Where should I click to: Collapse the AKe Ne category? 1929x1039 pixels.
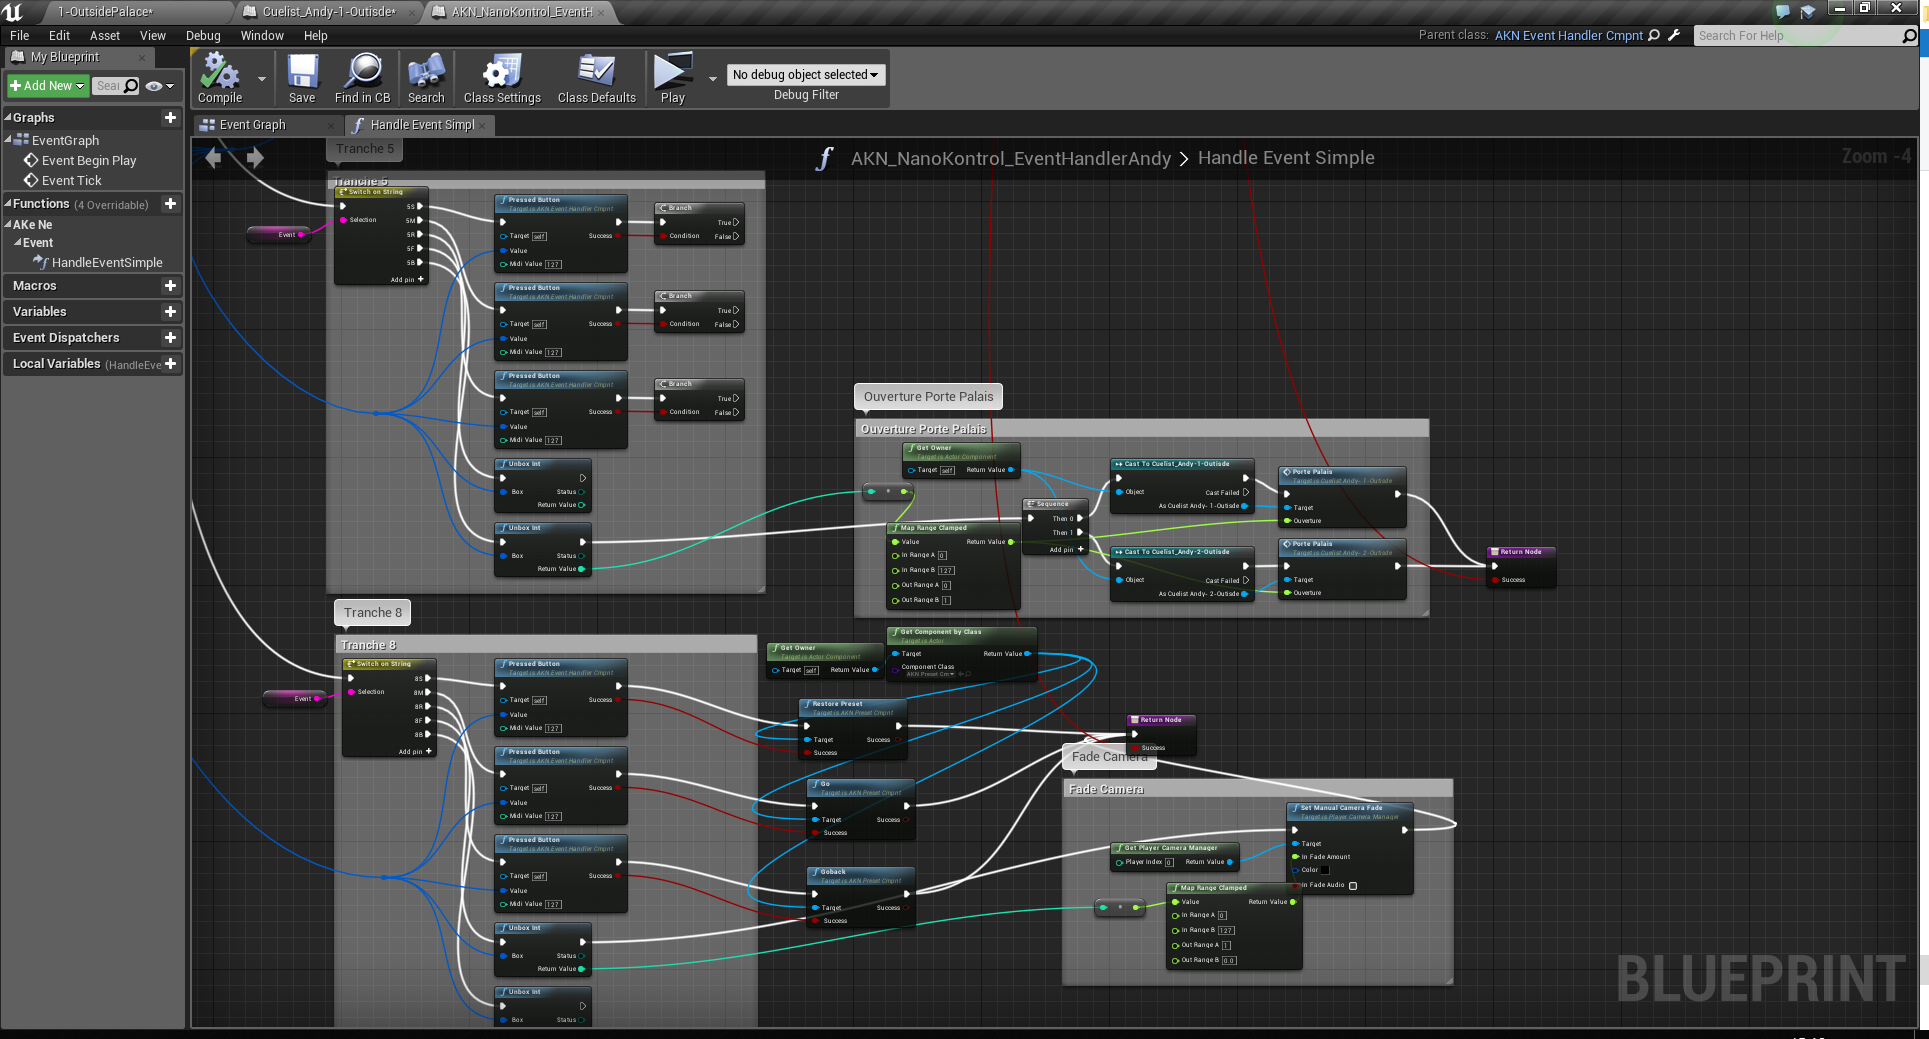[x=8, y=225]
